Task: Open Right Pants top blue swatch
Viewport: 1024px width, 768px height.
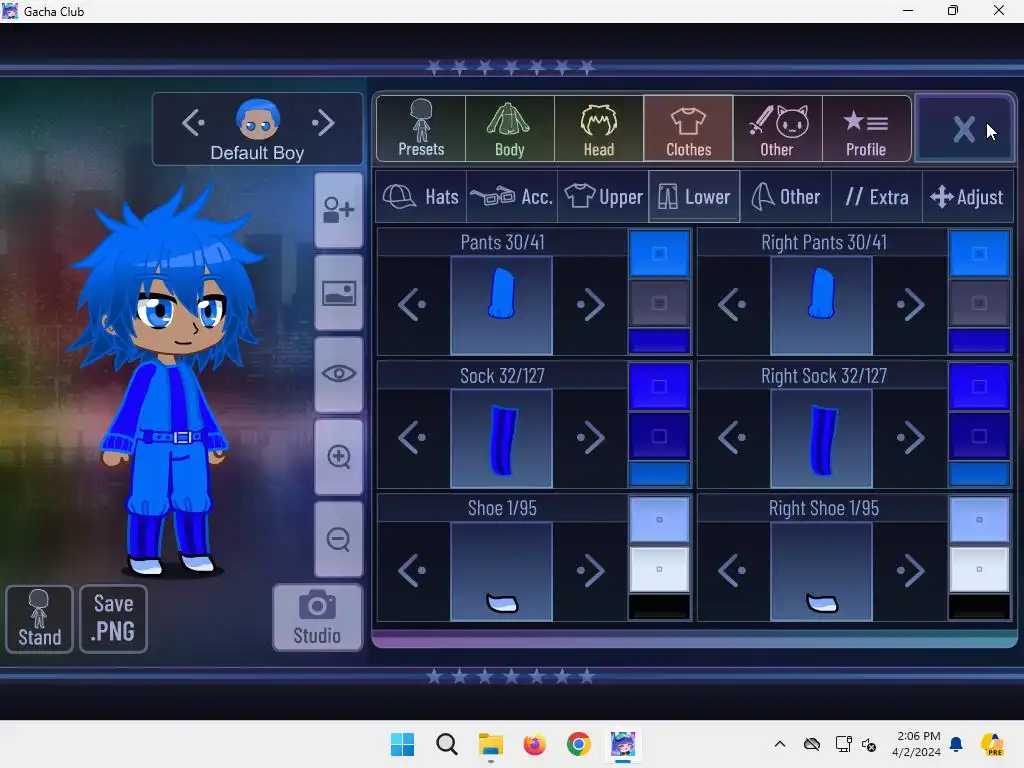Action: point(979,253)
